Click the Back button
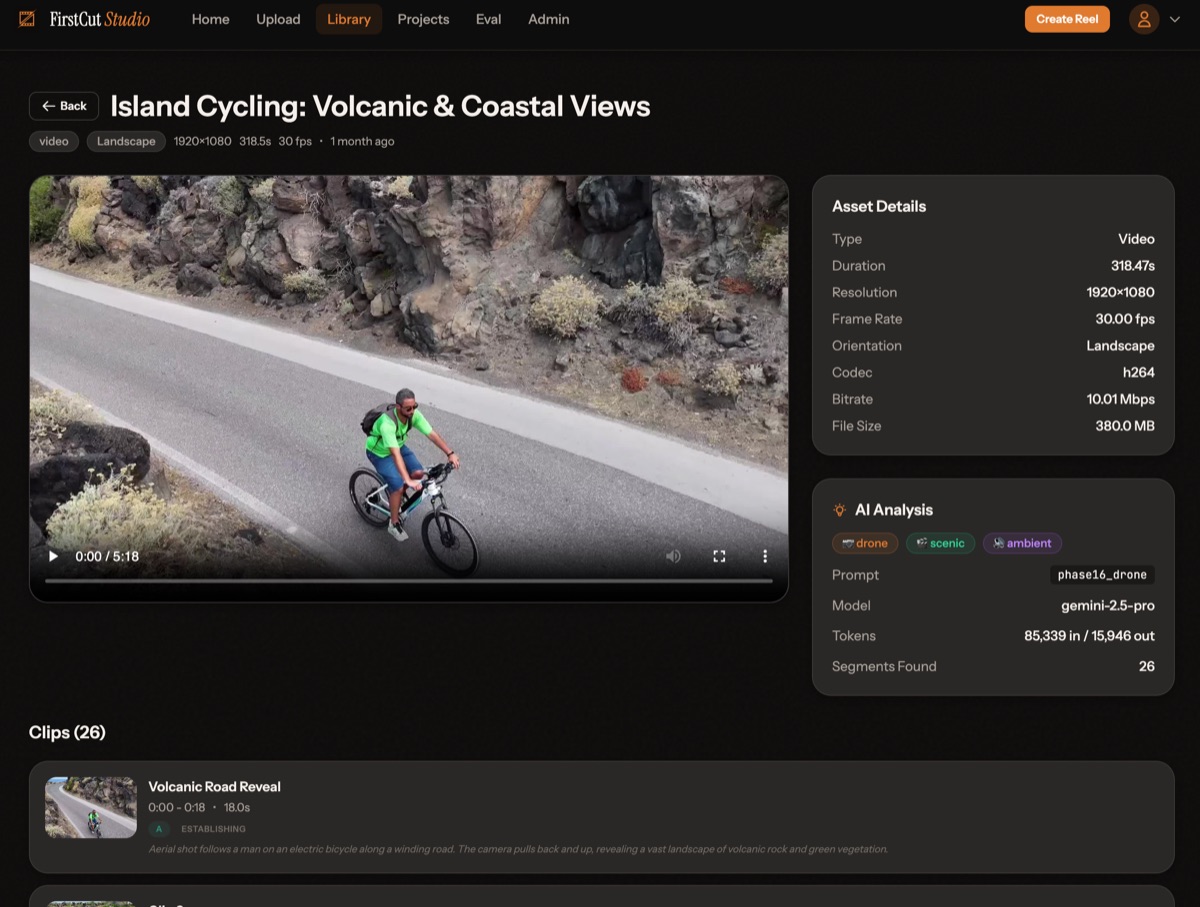 click(x=63, y=106)
